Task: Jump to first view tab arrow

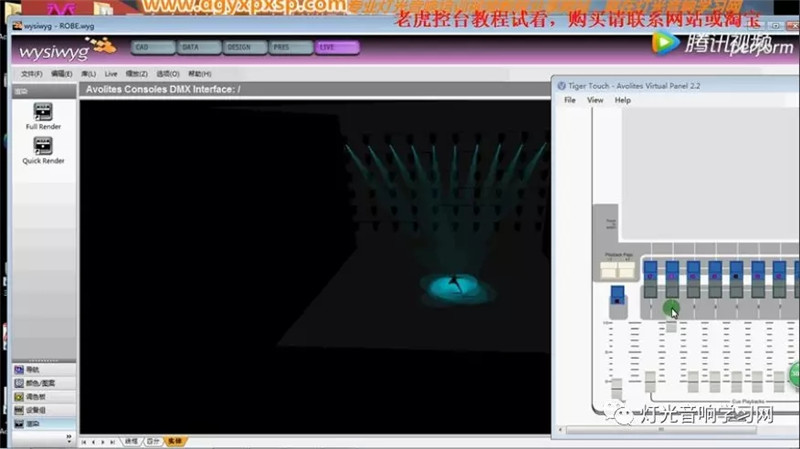Action: click(x=84, y=442)
